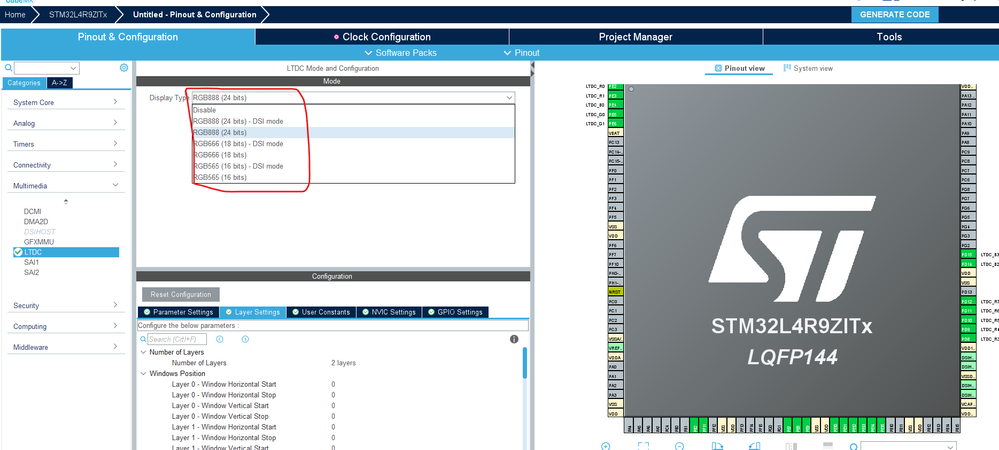Click the parameter Search (Ctrl+F) field
The image size is (999, 450).
point(178,339)
